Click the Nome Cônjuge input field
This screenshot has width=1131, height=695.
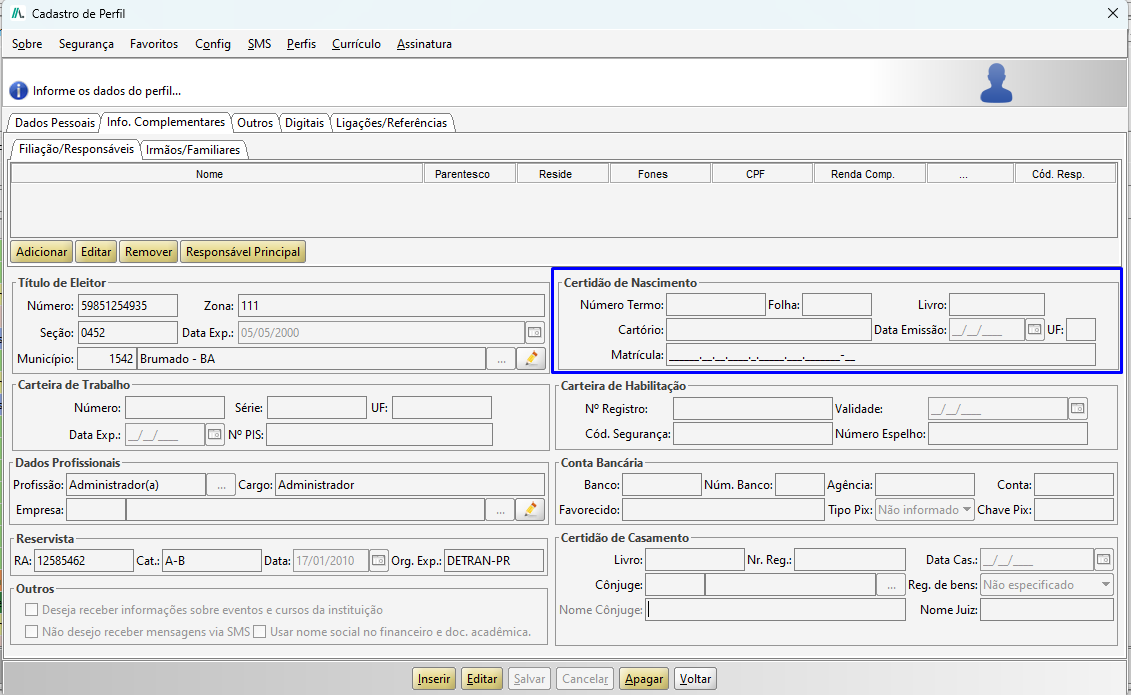775,609
